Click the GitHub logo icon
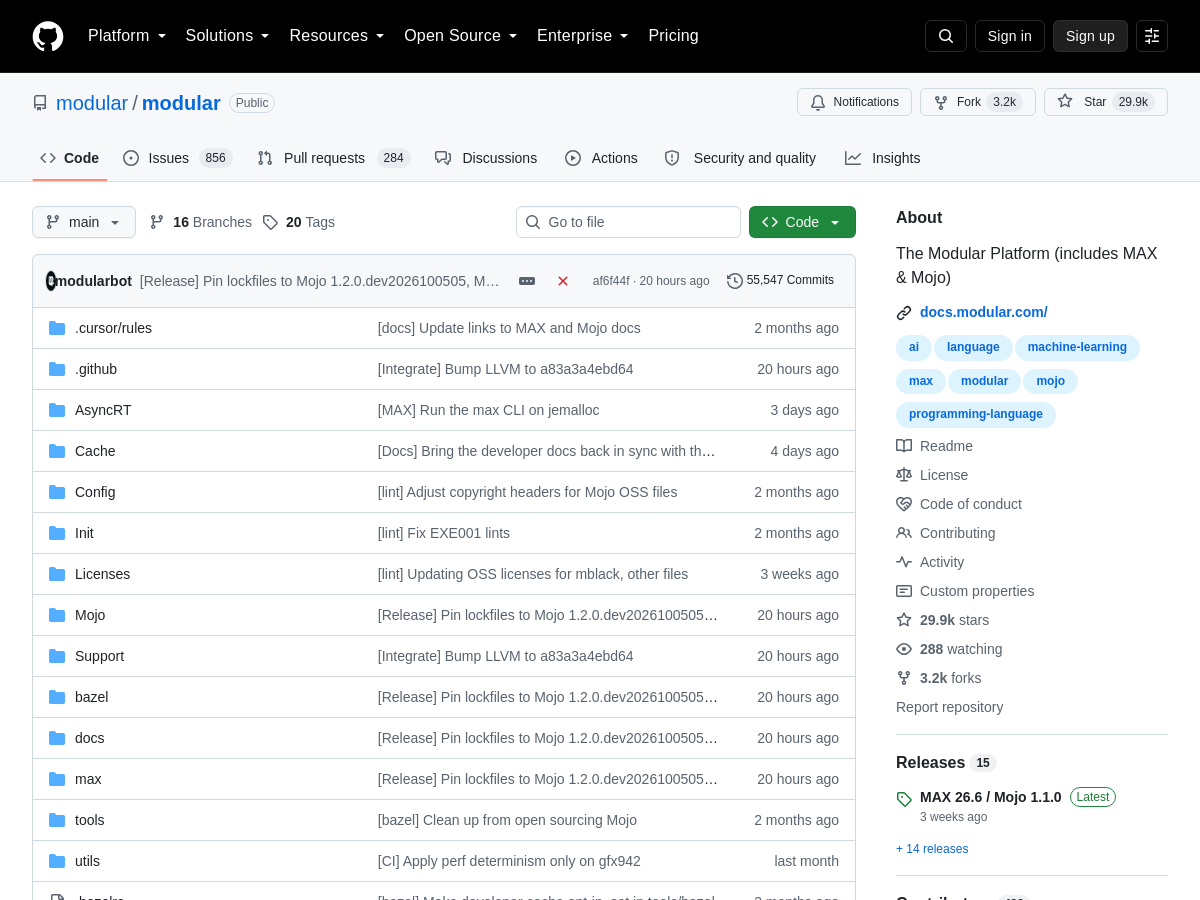The height and width of the screenshot is (900, 1200). (x=48, y=36)
